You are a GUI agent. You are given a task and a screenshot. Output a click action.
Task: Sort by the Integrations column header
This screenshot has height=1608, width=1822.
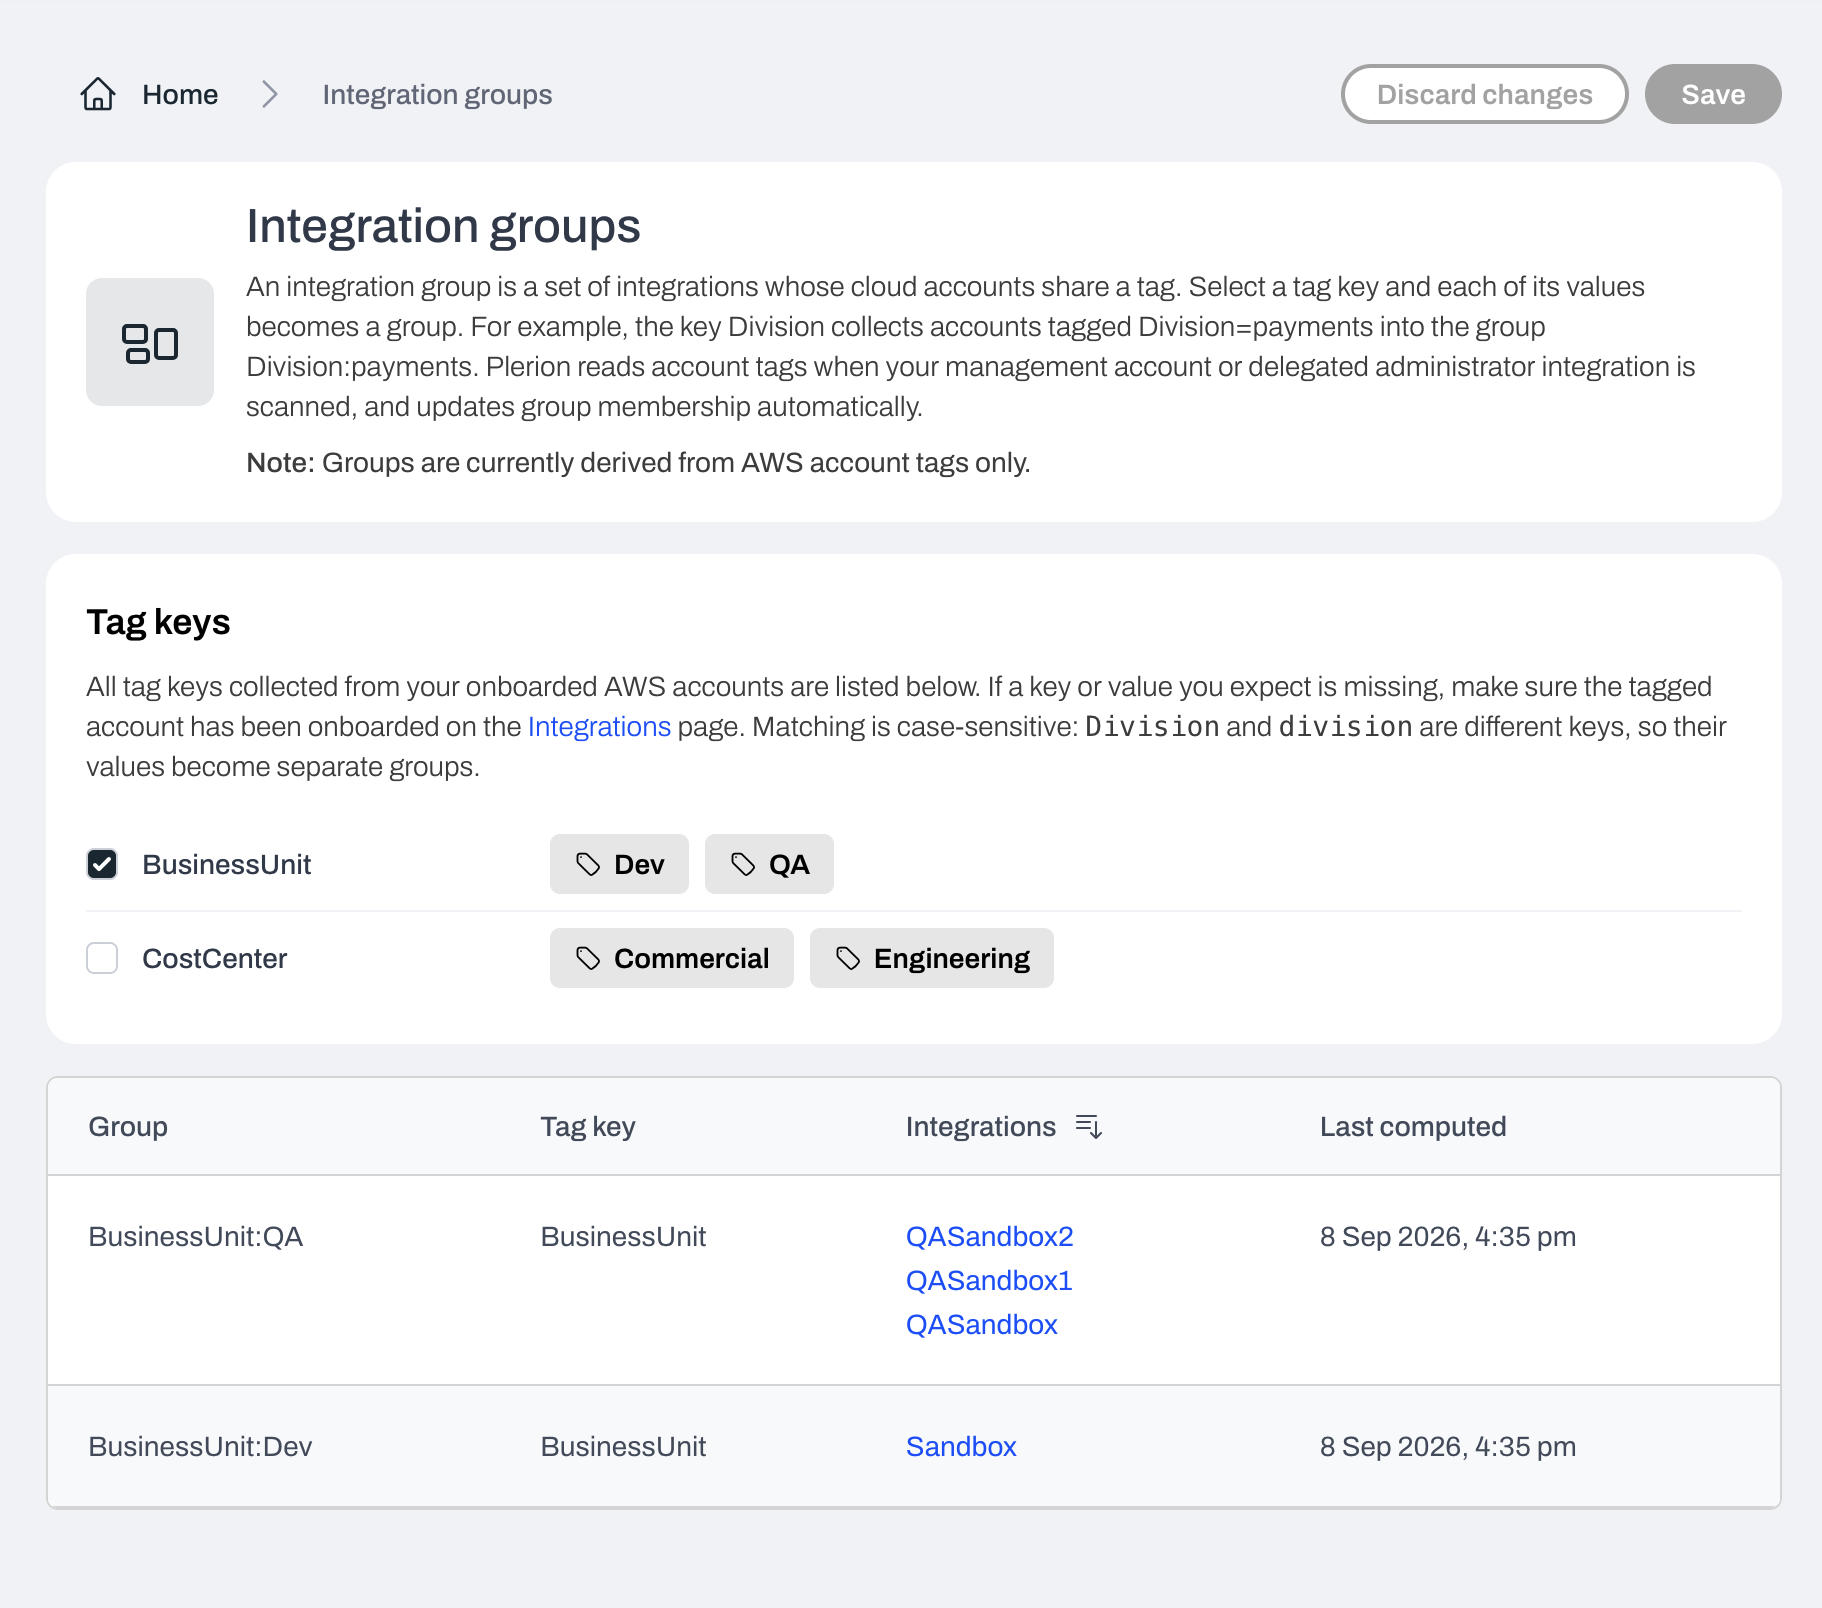[980, 1126]
